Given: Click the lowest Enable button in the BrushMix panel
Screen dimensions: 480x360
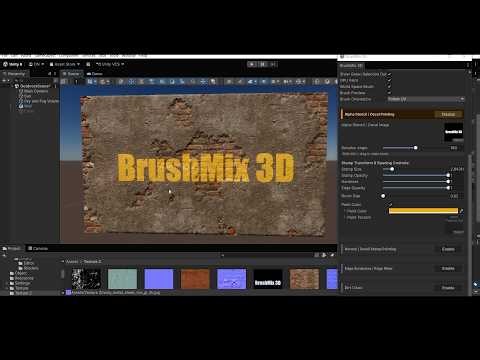Looking at the screenshot, I should point(448,288).
